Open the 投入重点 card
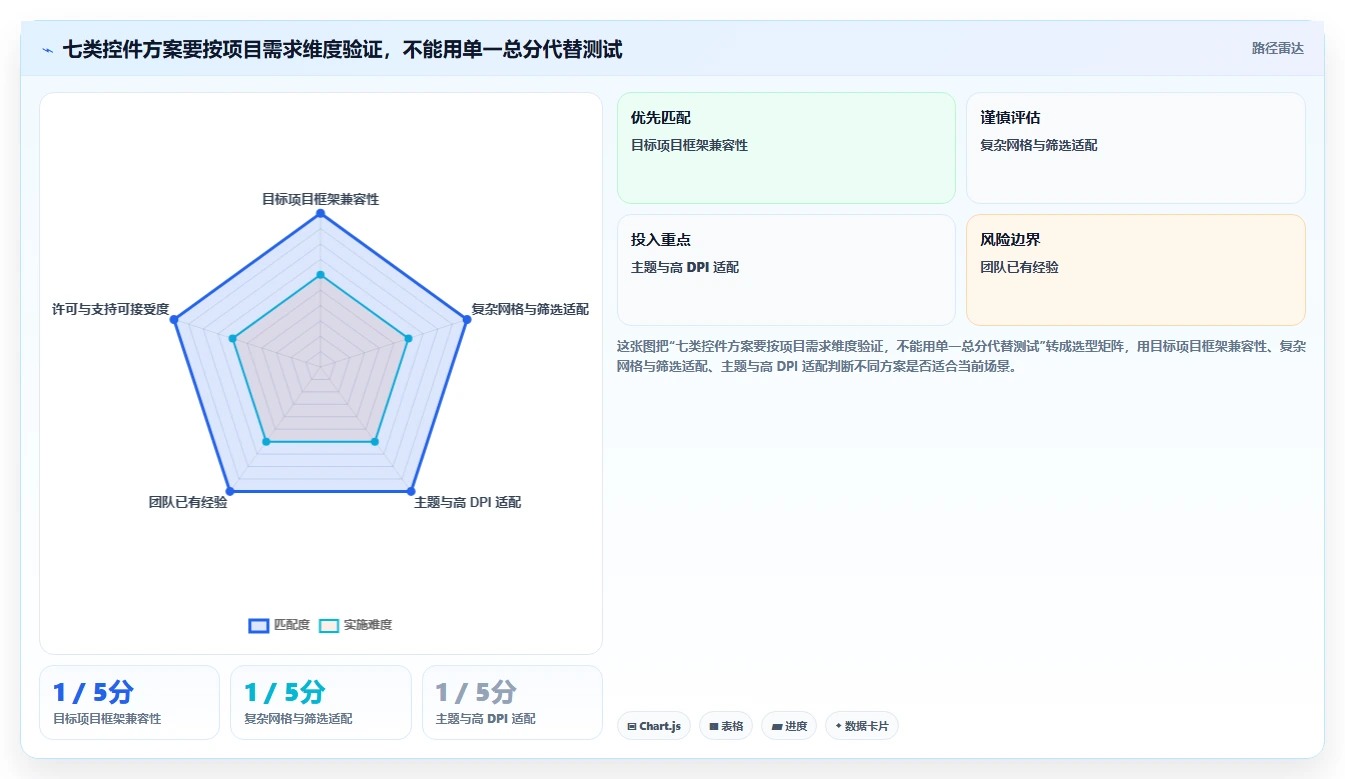The width and height of the screenshot is (1345, 779). [x=786, y=270]
